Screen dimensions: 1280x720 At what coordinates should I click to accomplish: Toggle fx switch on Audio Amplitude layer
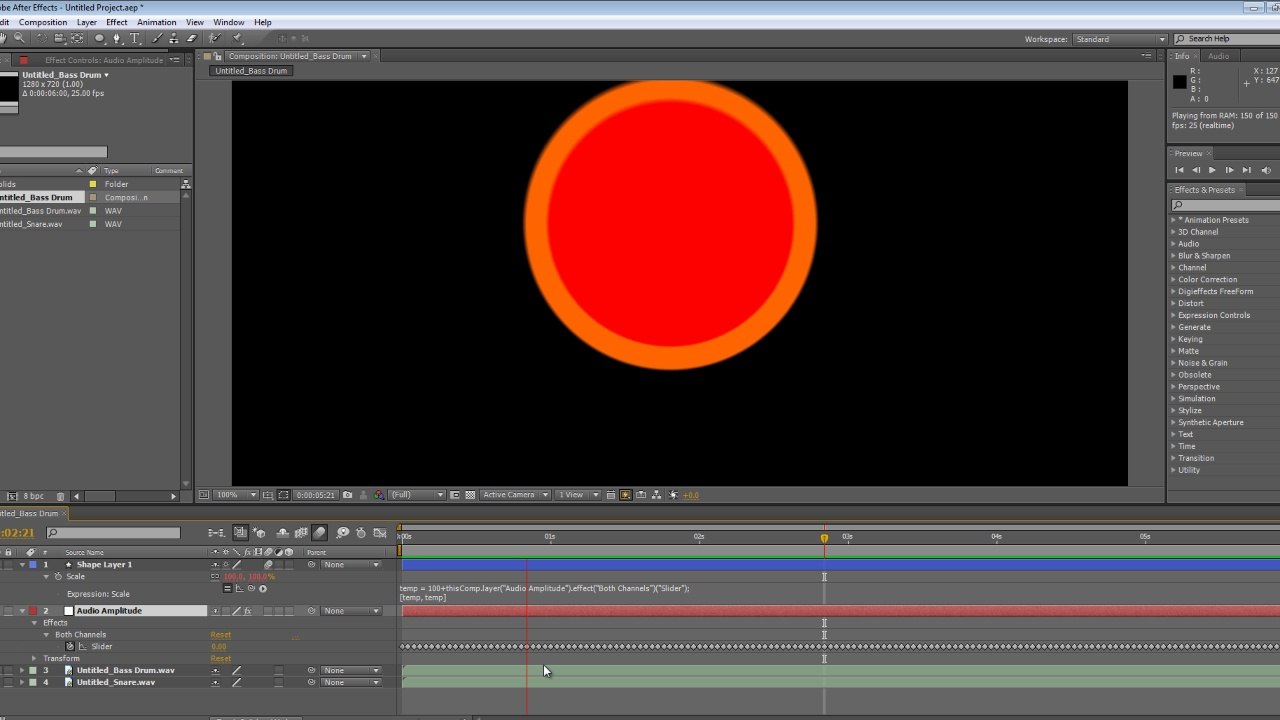(x=248, y=611)
